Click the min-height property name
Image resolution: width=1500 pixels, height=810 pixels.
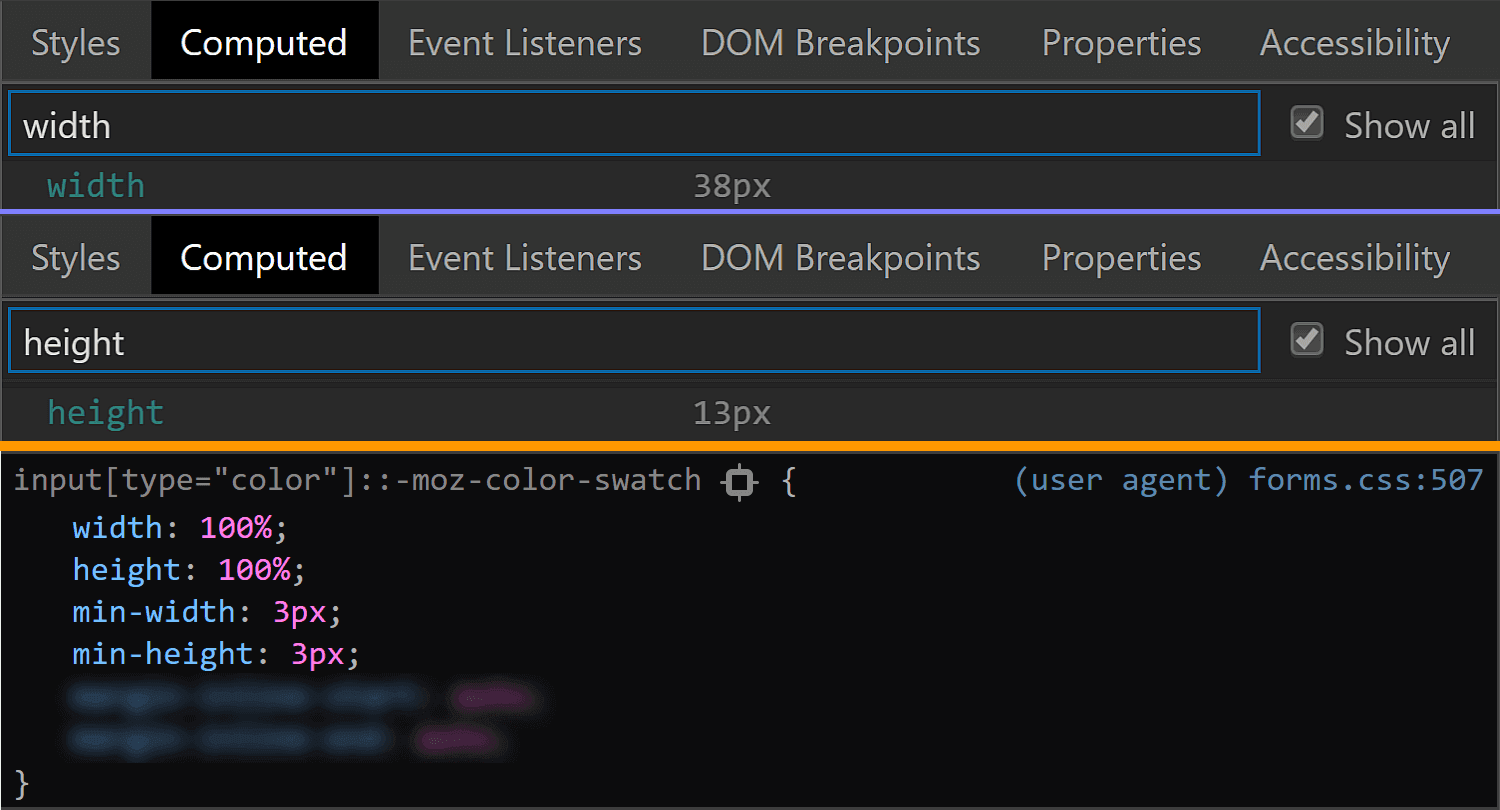click(164, 654)
